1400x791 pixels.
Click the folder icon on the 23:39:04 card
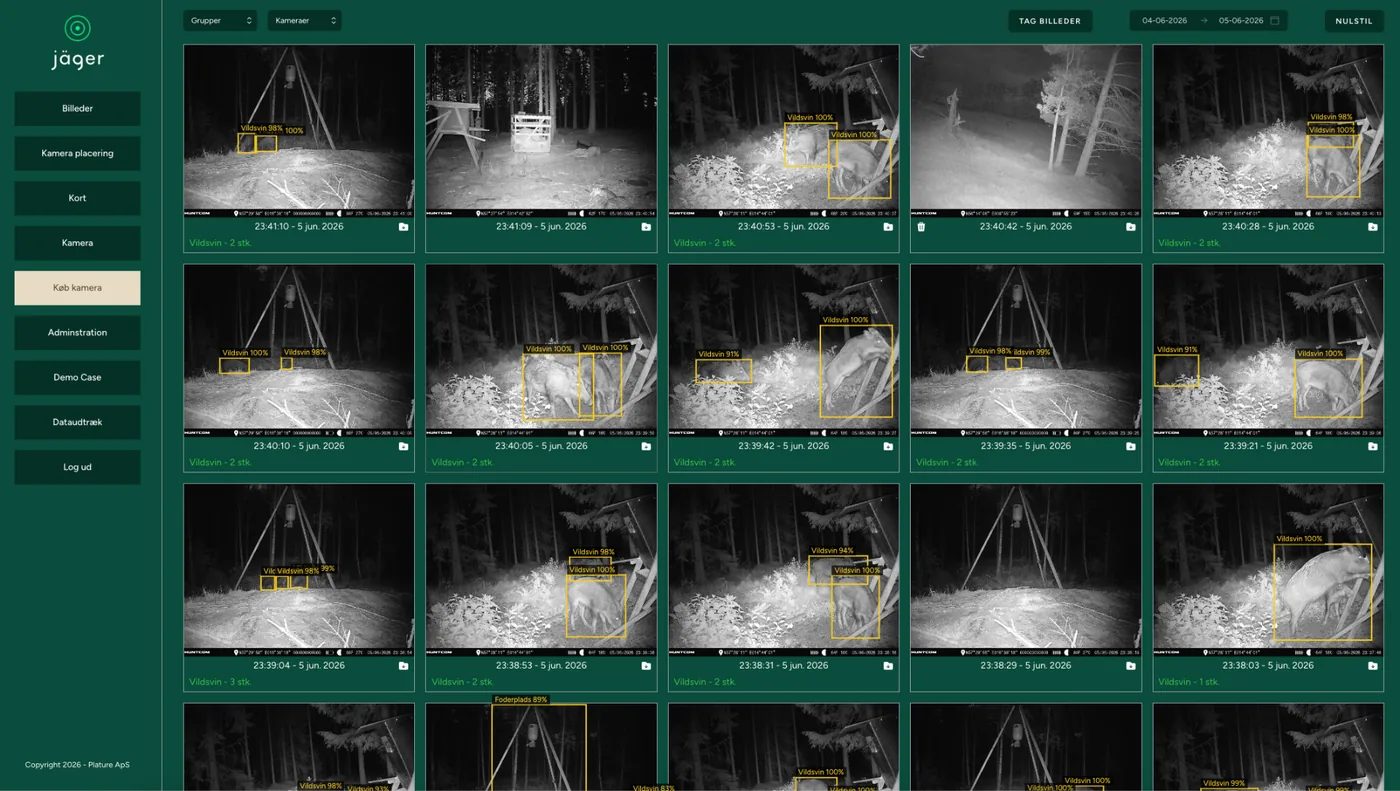coord(403,666)
